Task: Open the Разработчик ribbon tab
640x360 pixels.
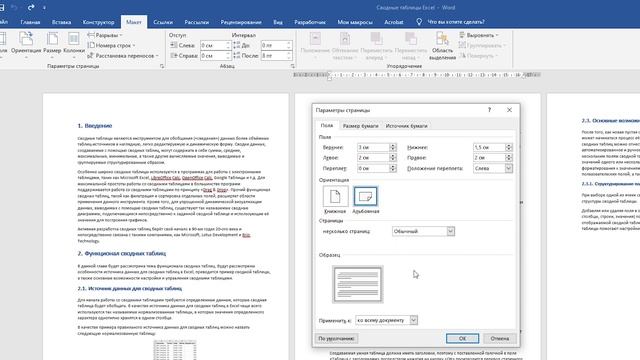Action: 310,22
